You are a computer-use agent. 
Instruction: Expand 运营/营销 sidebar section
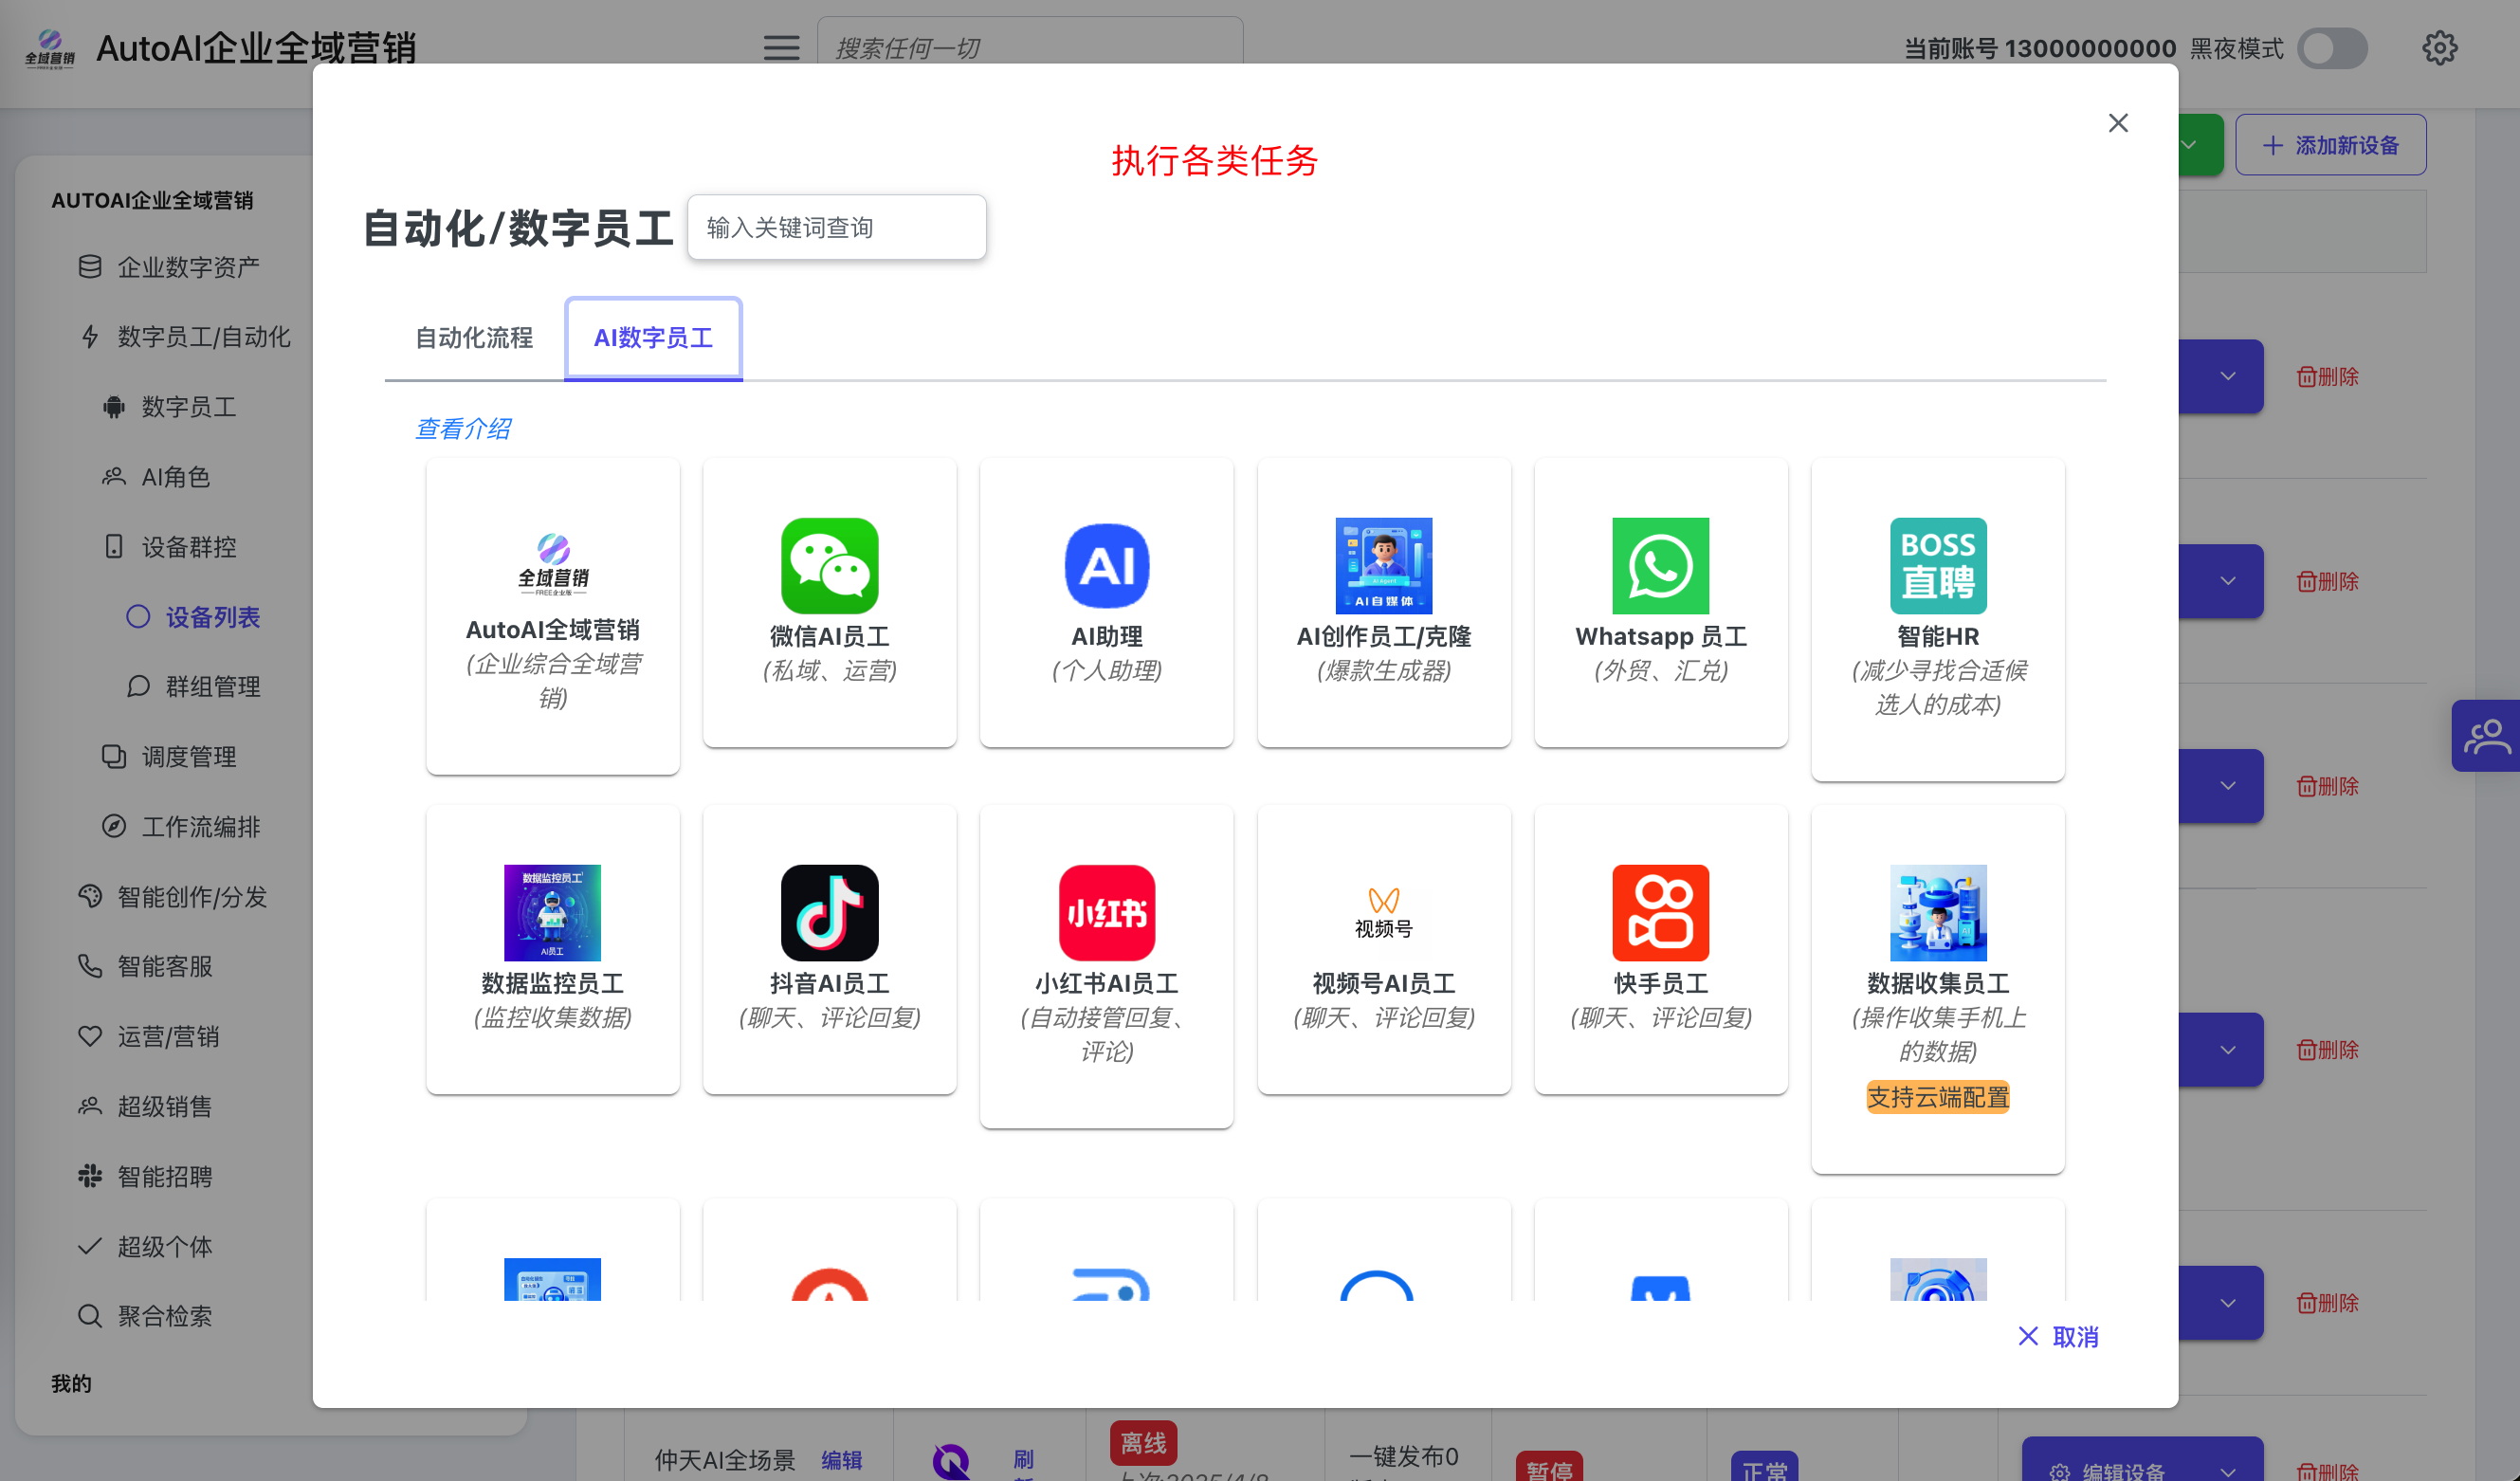point(148,1036)
